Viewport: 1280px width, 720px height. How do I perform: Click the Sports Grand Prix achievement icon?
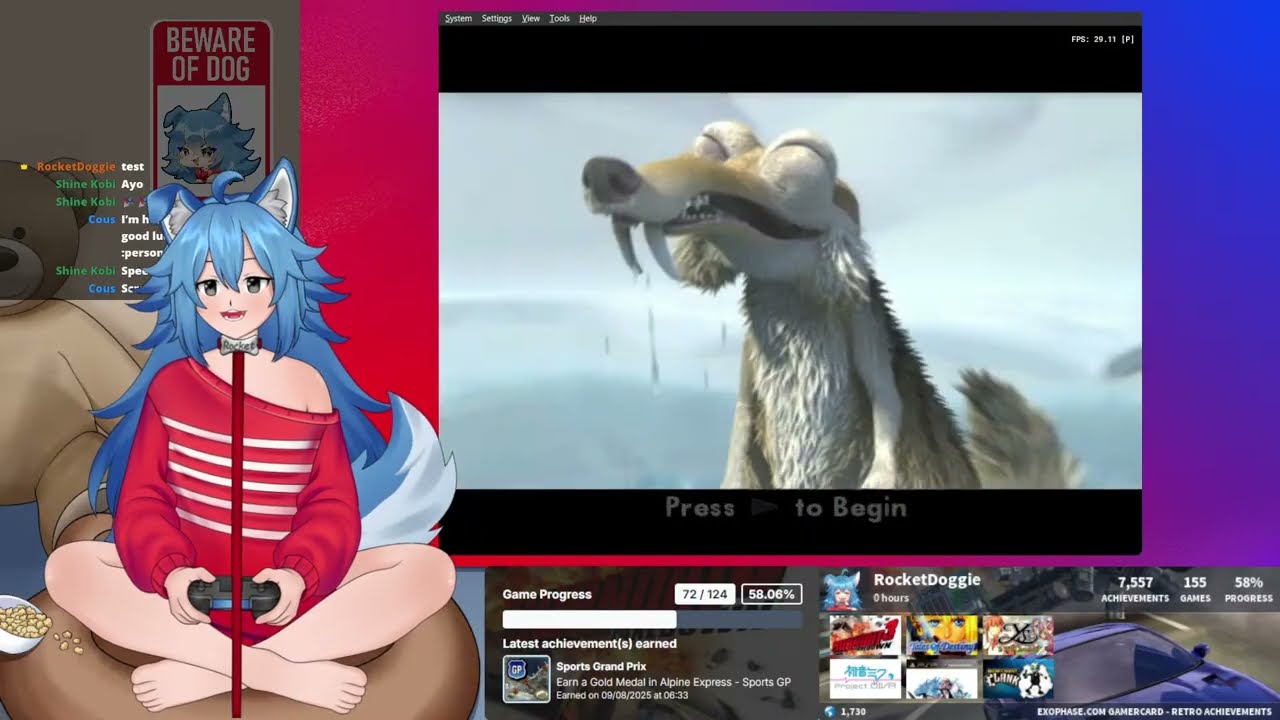(526, 679)
